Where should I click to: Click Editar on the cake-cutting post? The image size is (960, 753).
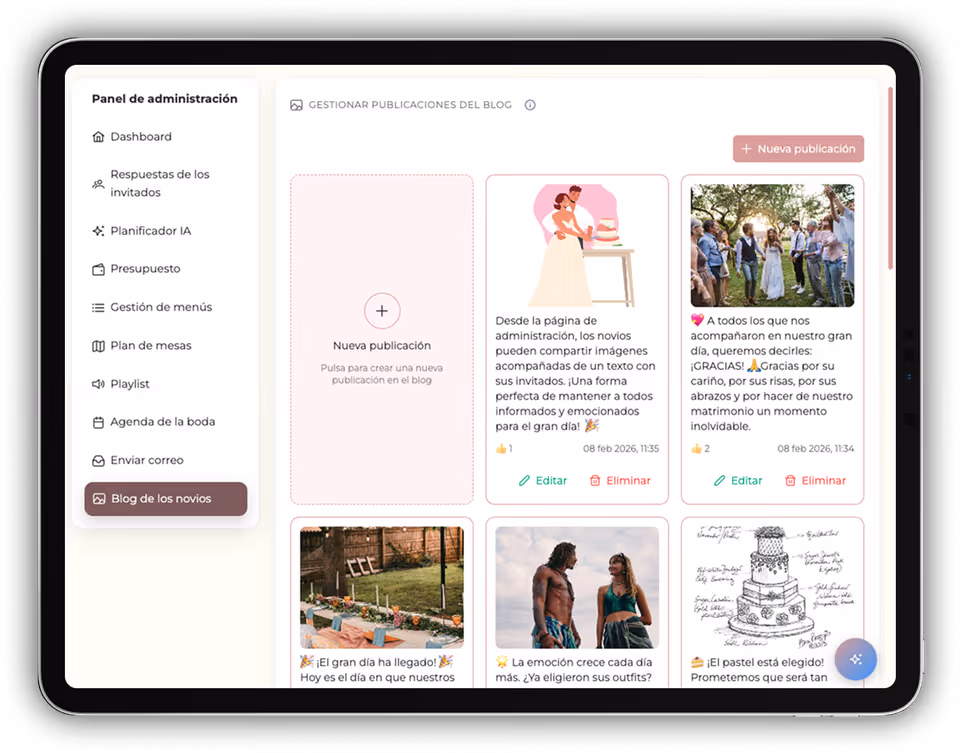pyautogui.click(x=543, y=480)
